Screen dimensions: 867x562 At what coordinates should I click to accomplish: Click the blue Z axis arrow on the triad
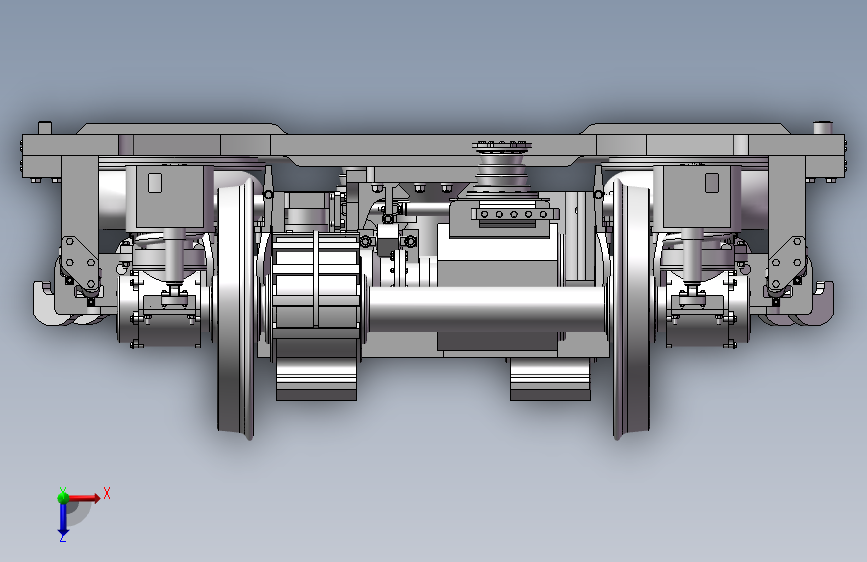pyautogui.click(x=63, y=520)
